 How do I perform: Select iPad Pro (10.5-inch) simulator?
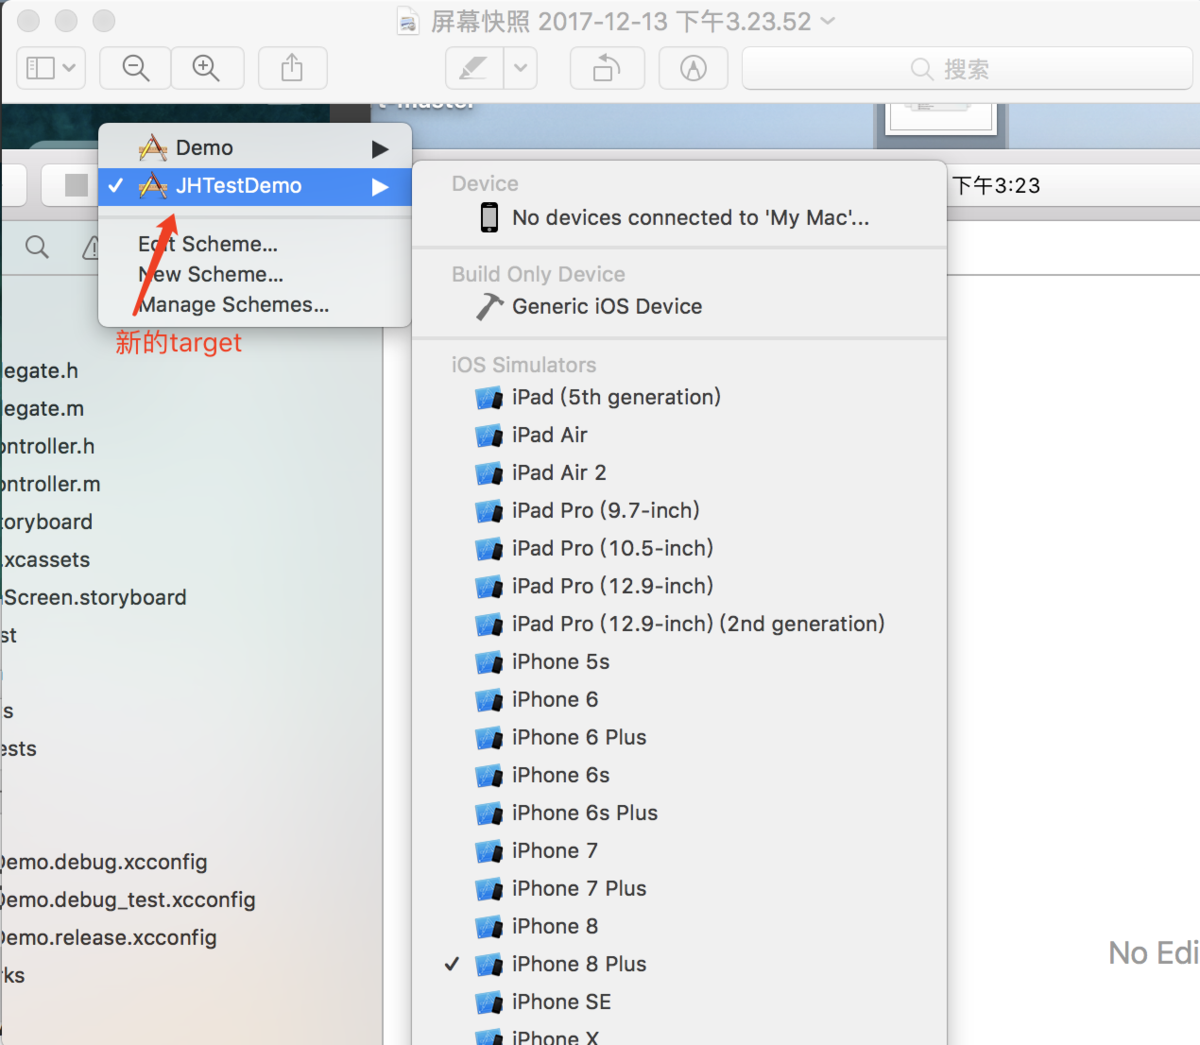[x=679, y=548]
